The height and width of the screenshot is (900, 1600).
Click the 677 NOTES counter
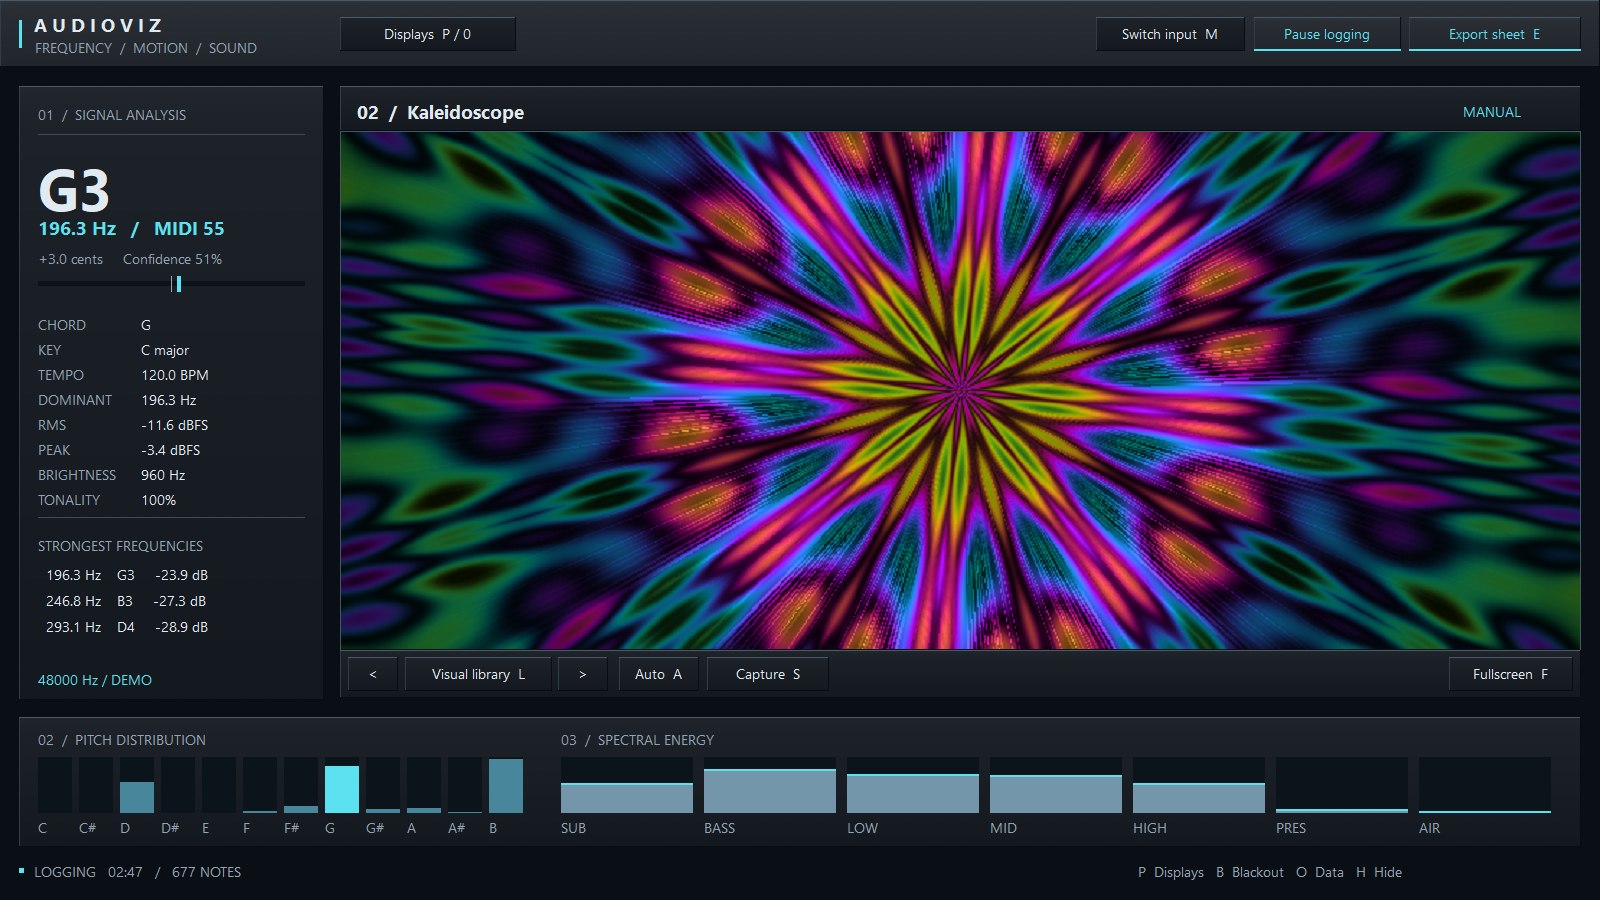[x=206, y=872]
